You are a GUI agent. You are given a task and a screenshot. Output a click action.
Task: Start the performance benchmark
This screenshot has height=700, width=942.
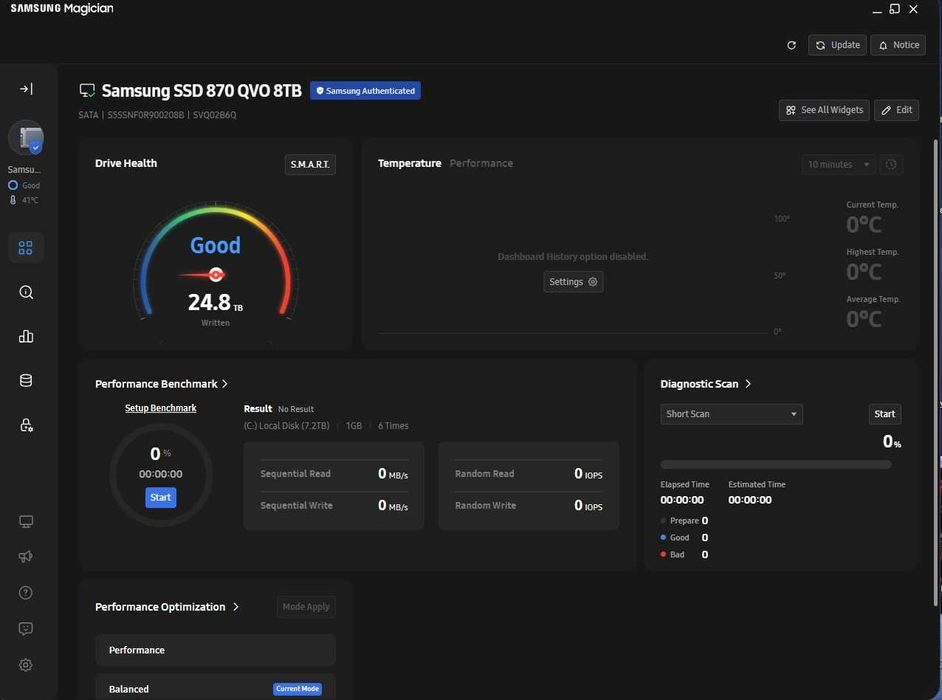[x=160, y=498]
